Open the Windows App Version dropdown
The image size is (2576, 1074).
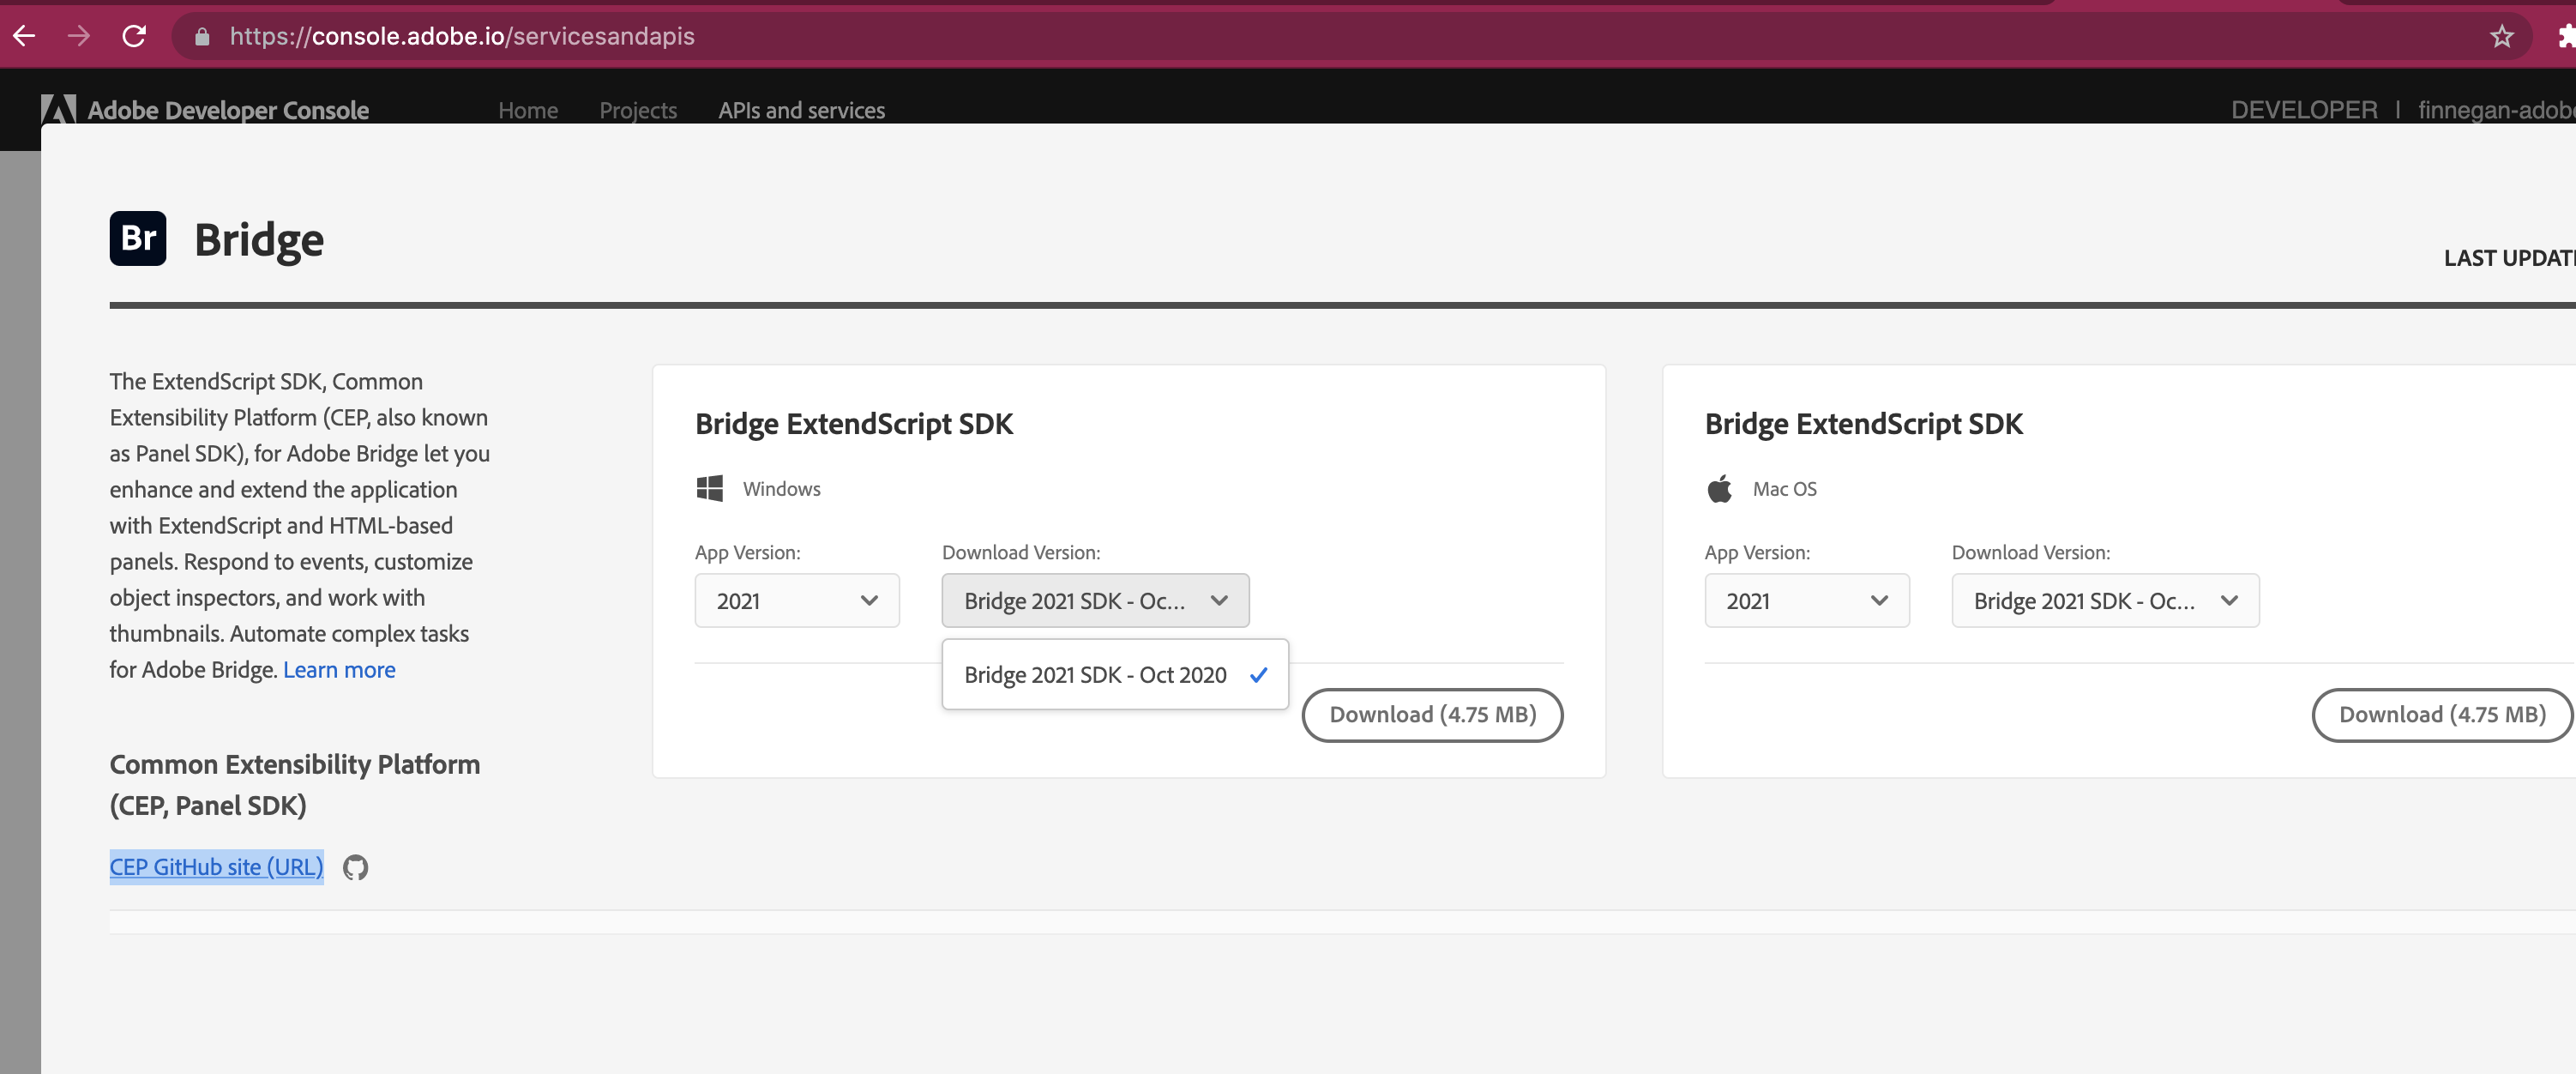(796, 600)
